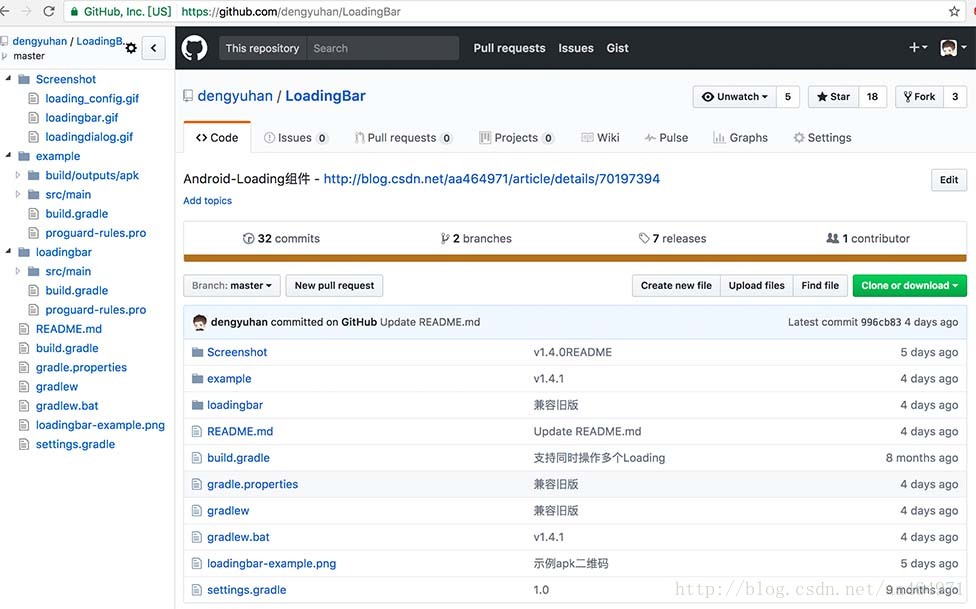Click the language color bar

(x=575, y=258)
